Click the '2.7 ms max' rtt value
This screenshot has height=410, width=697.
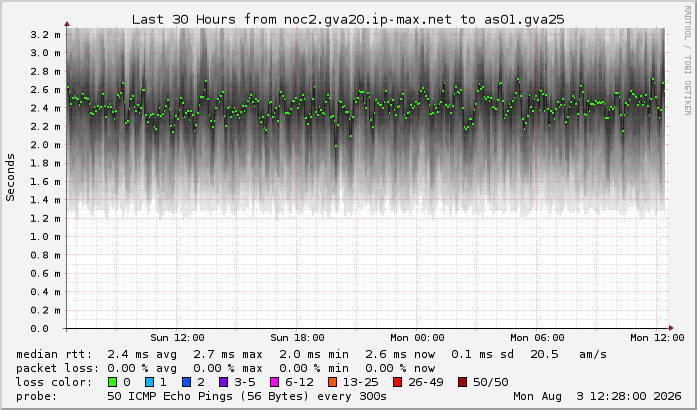point(228,354)
